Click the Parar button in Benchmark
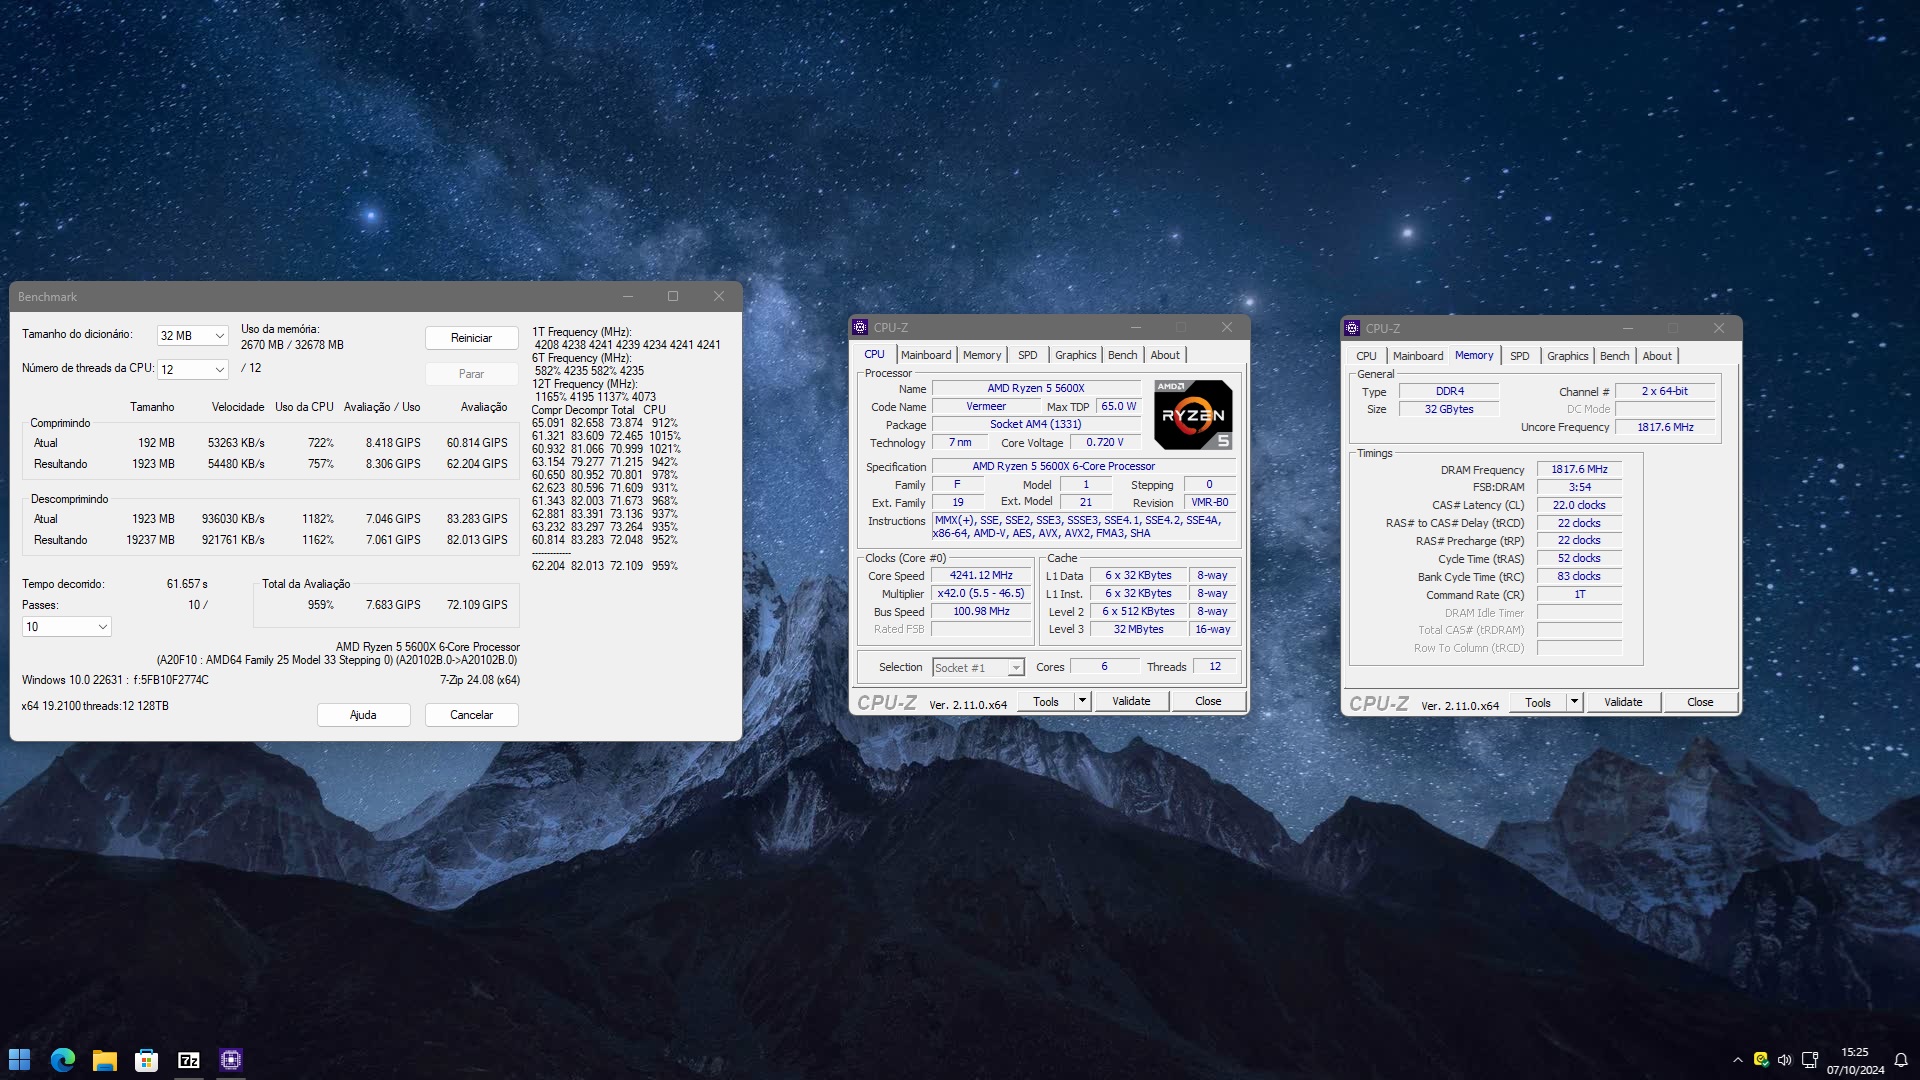Image resolution: width=1920 pixels, height=1080 pixels. pyautogui.click(x=471, y=374)
